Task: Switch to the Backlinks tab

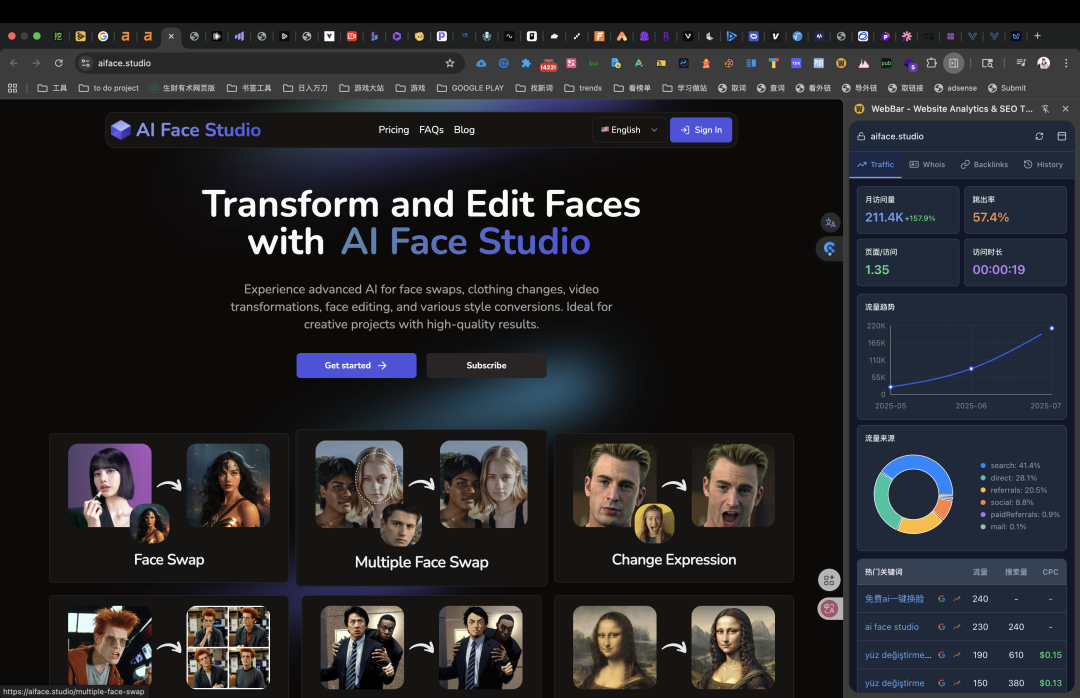Action: coord(984,165)
